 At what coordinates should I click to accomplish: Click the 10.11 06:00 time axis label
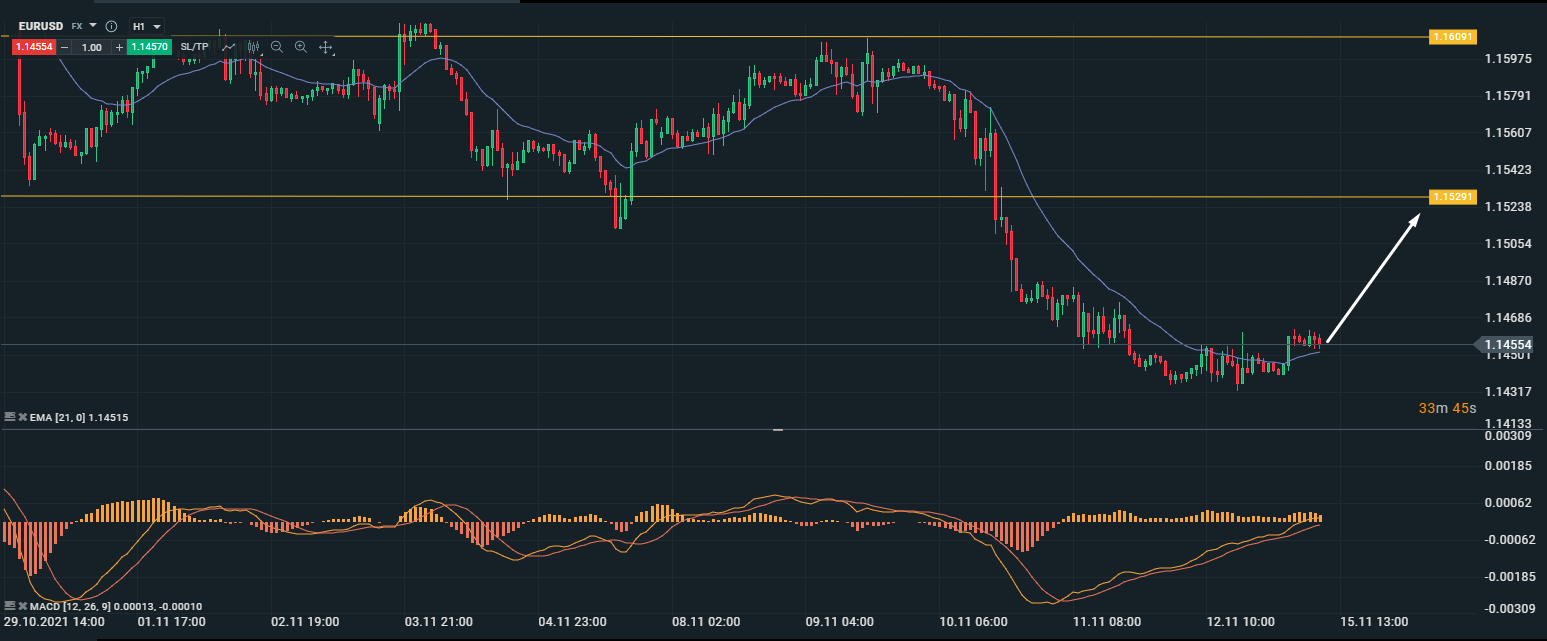pyautogui.click(x=974, y=622)
